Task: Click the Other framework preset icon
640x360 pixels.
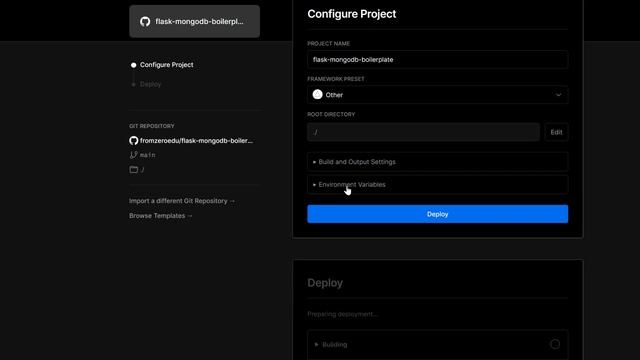Action: pos(318,95)
